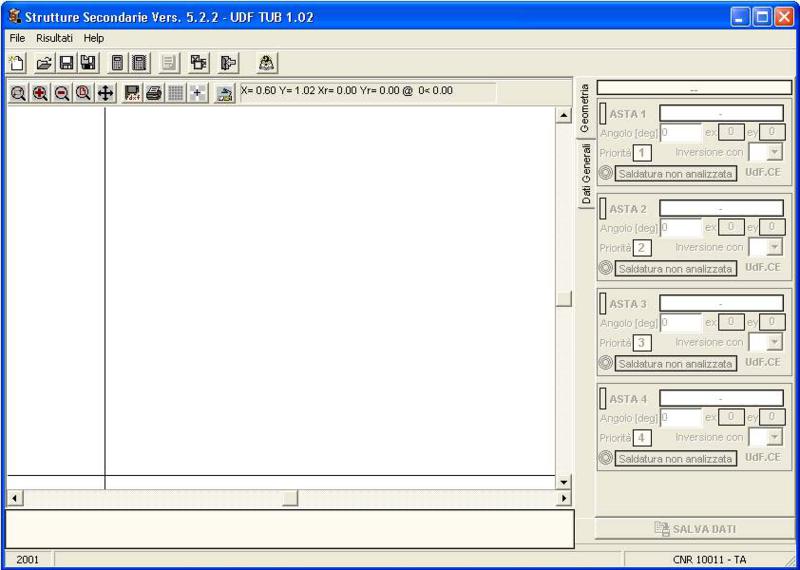Save using the single floppy disk icon

(x=66, y=63)
